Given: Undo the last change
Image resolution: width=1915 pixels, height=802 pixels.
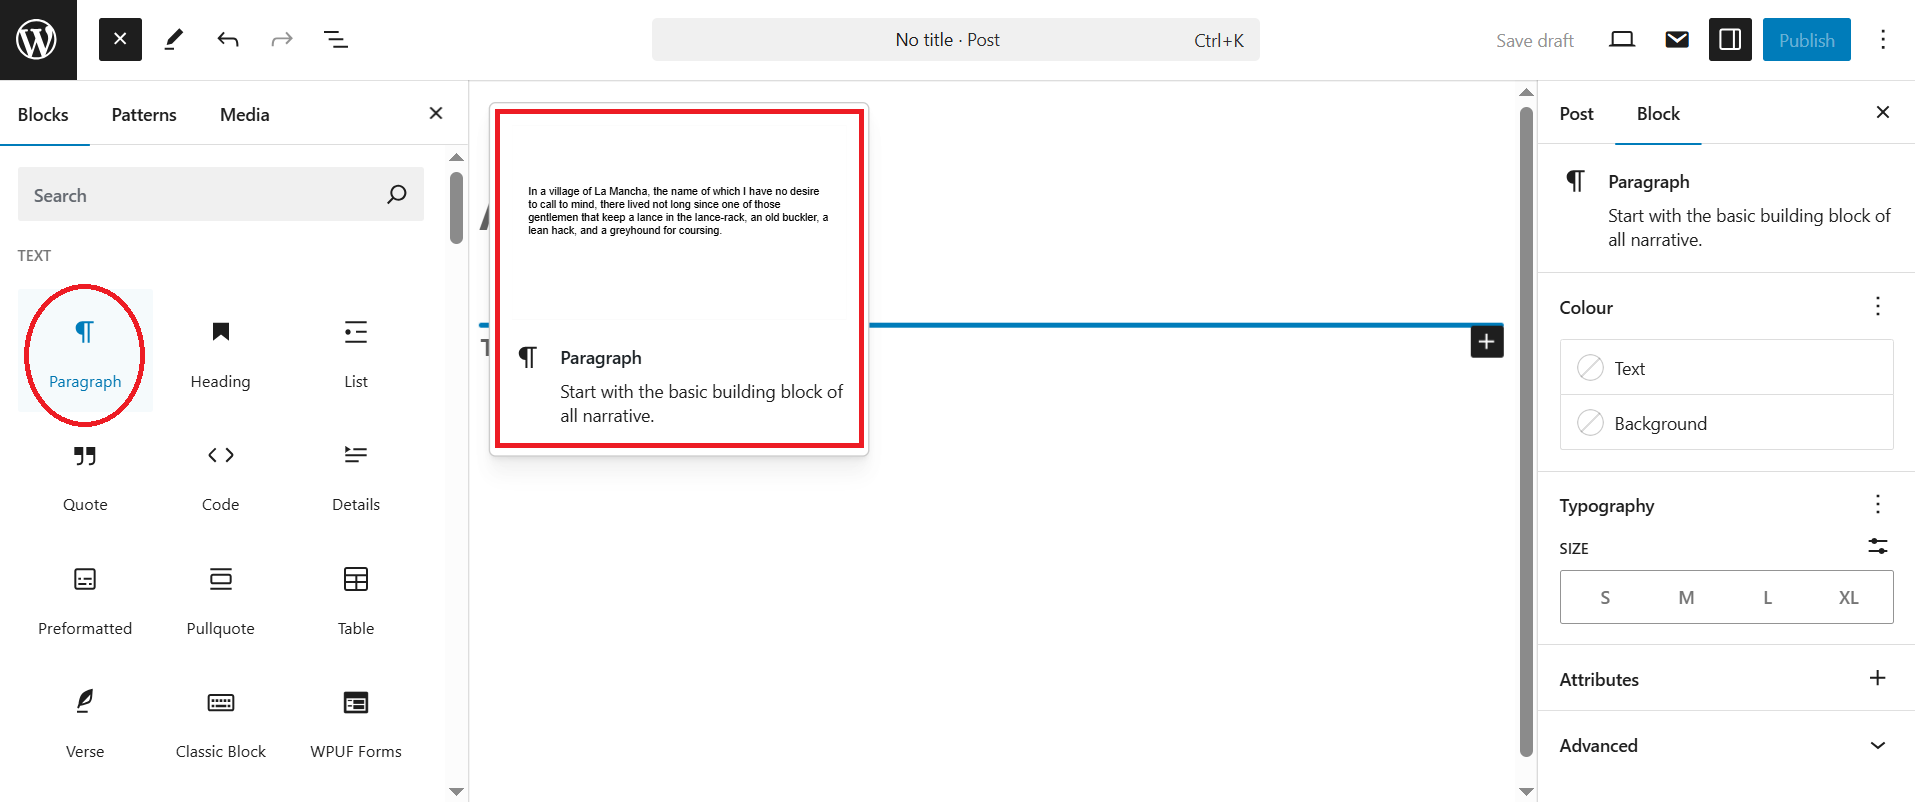Looking at the screenshot, I should tap(228, 40).
